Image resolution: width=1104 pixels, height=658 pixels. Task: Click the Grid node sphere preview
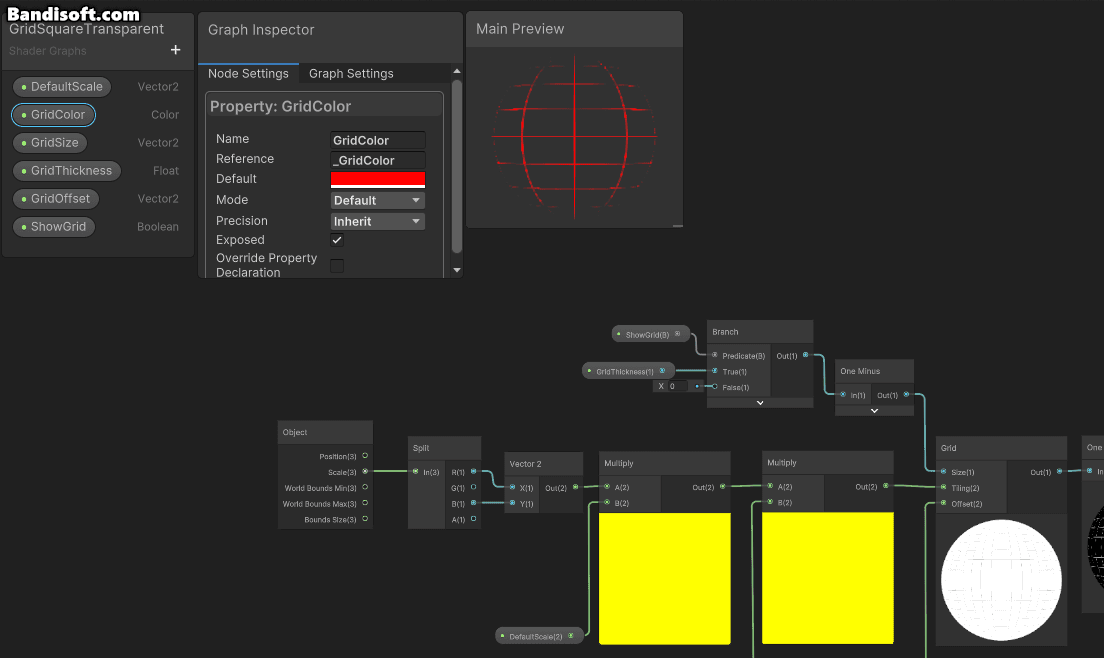[1001, 580]
